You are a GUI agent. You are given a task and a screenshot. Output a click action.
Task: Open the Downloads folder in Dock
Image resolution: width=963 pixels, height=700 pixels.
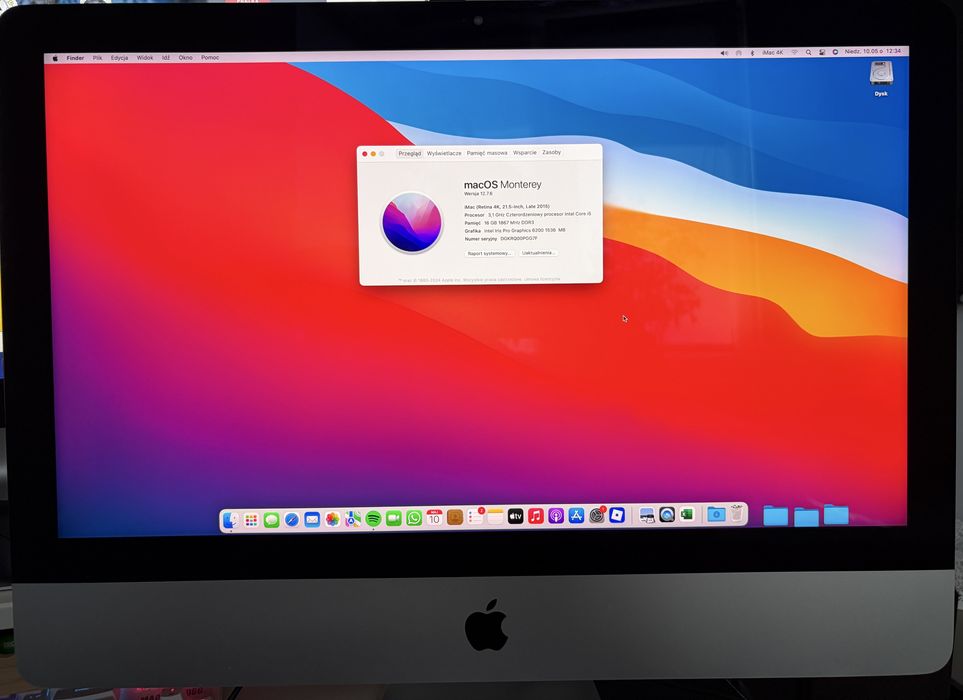(716, 514)
